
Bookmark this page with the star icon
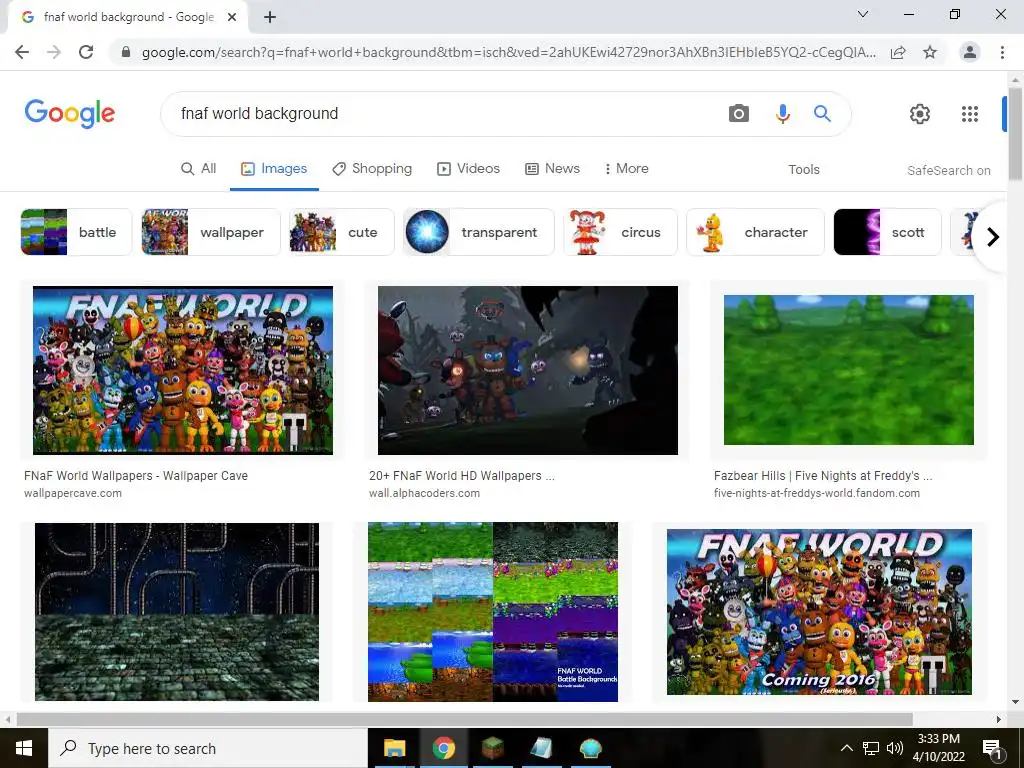click(930, 52)
